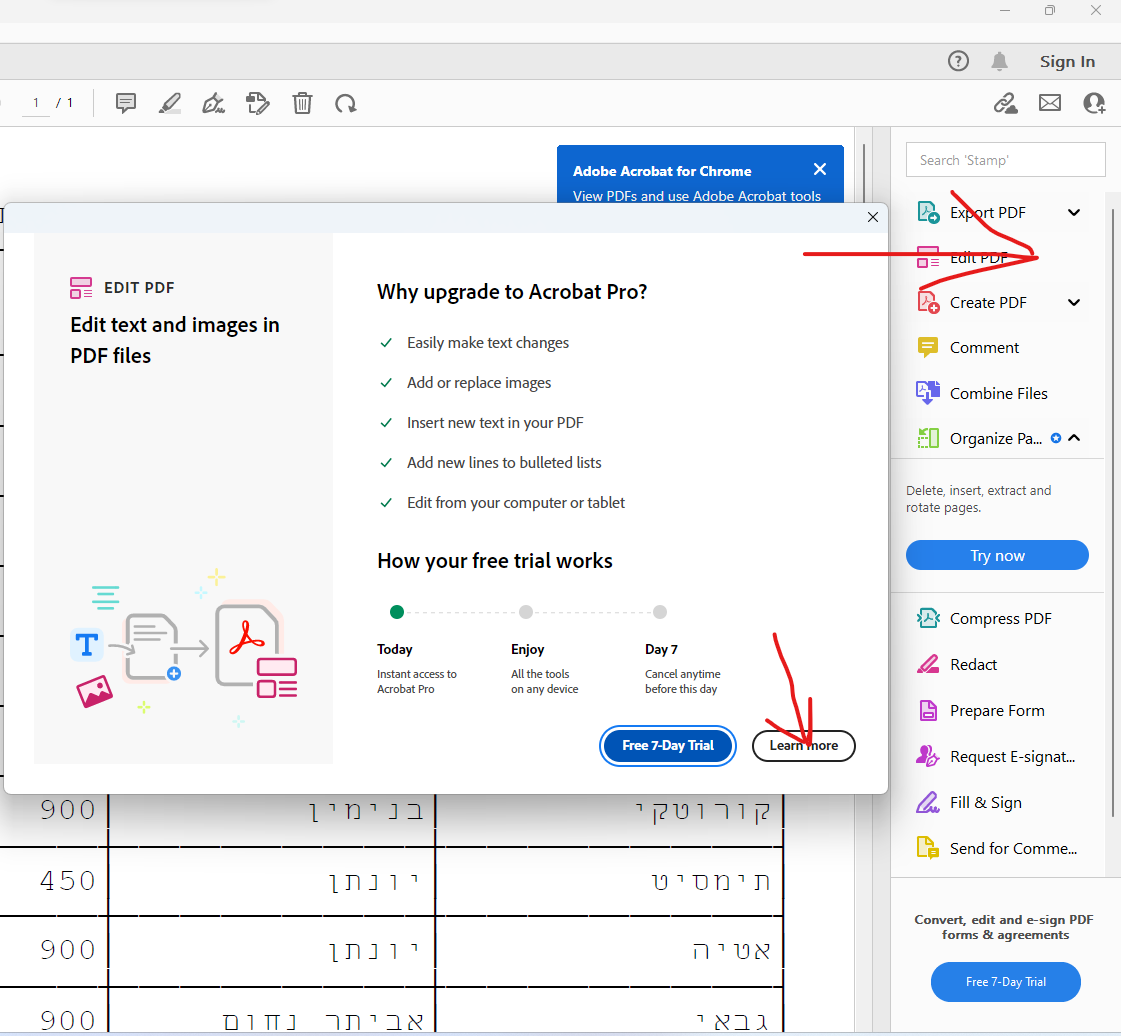Open the Comment tool in sidebar

983,347
